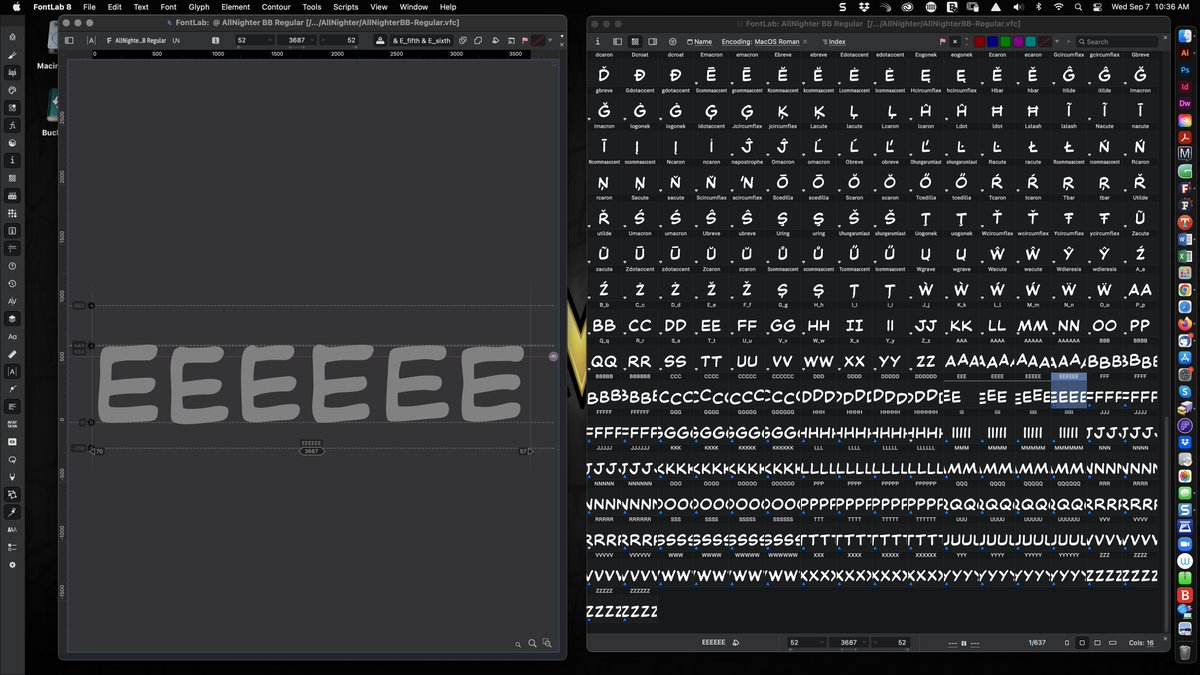Pick the teal color flag swatch
Image resolution: width=1200 pixels, height=675 pixels.
point(1031,42)
